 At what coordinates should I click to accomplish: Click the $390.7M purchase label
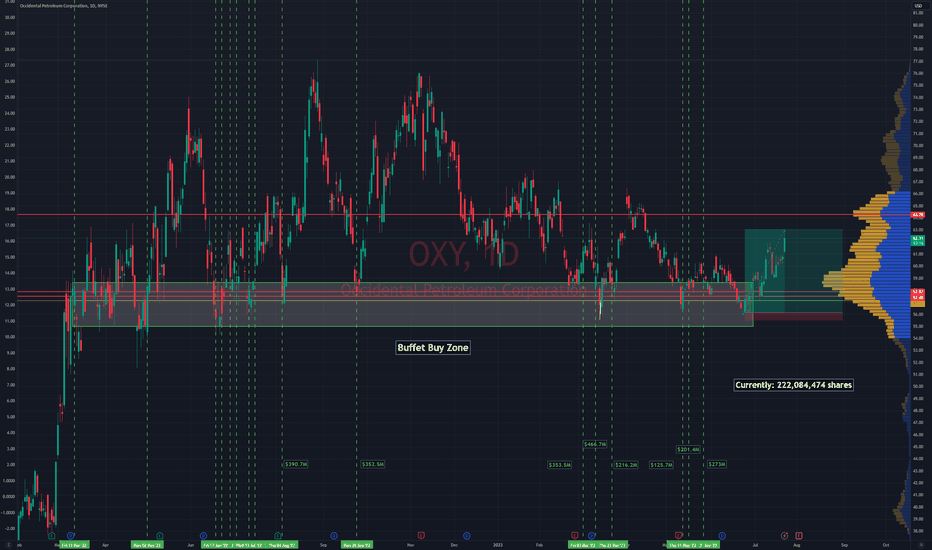pyautogui.click(x=295, y=464)
